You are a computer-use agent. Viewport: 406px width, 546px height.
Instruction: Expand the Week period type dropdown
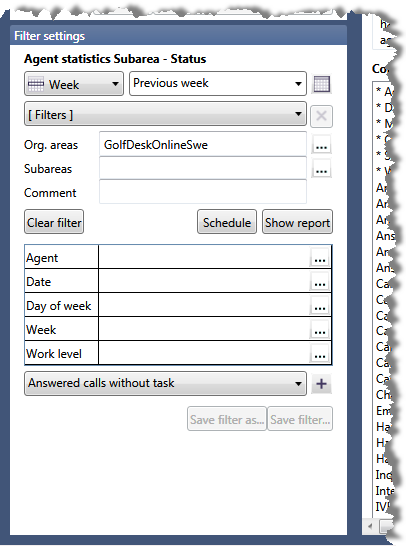click(x=74, y=84)
